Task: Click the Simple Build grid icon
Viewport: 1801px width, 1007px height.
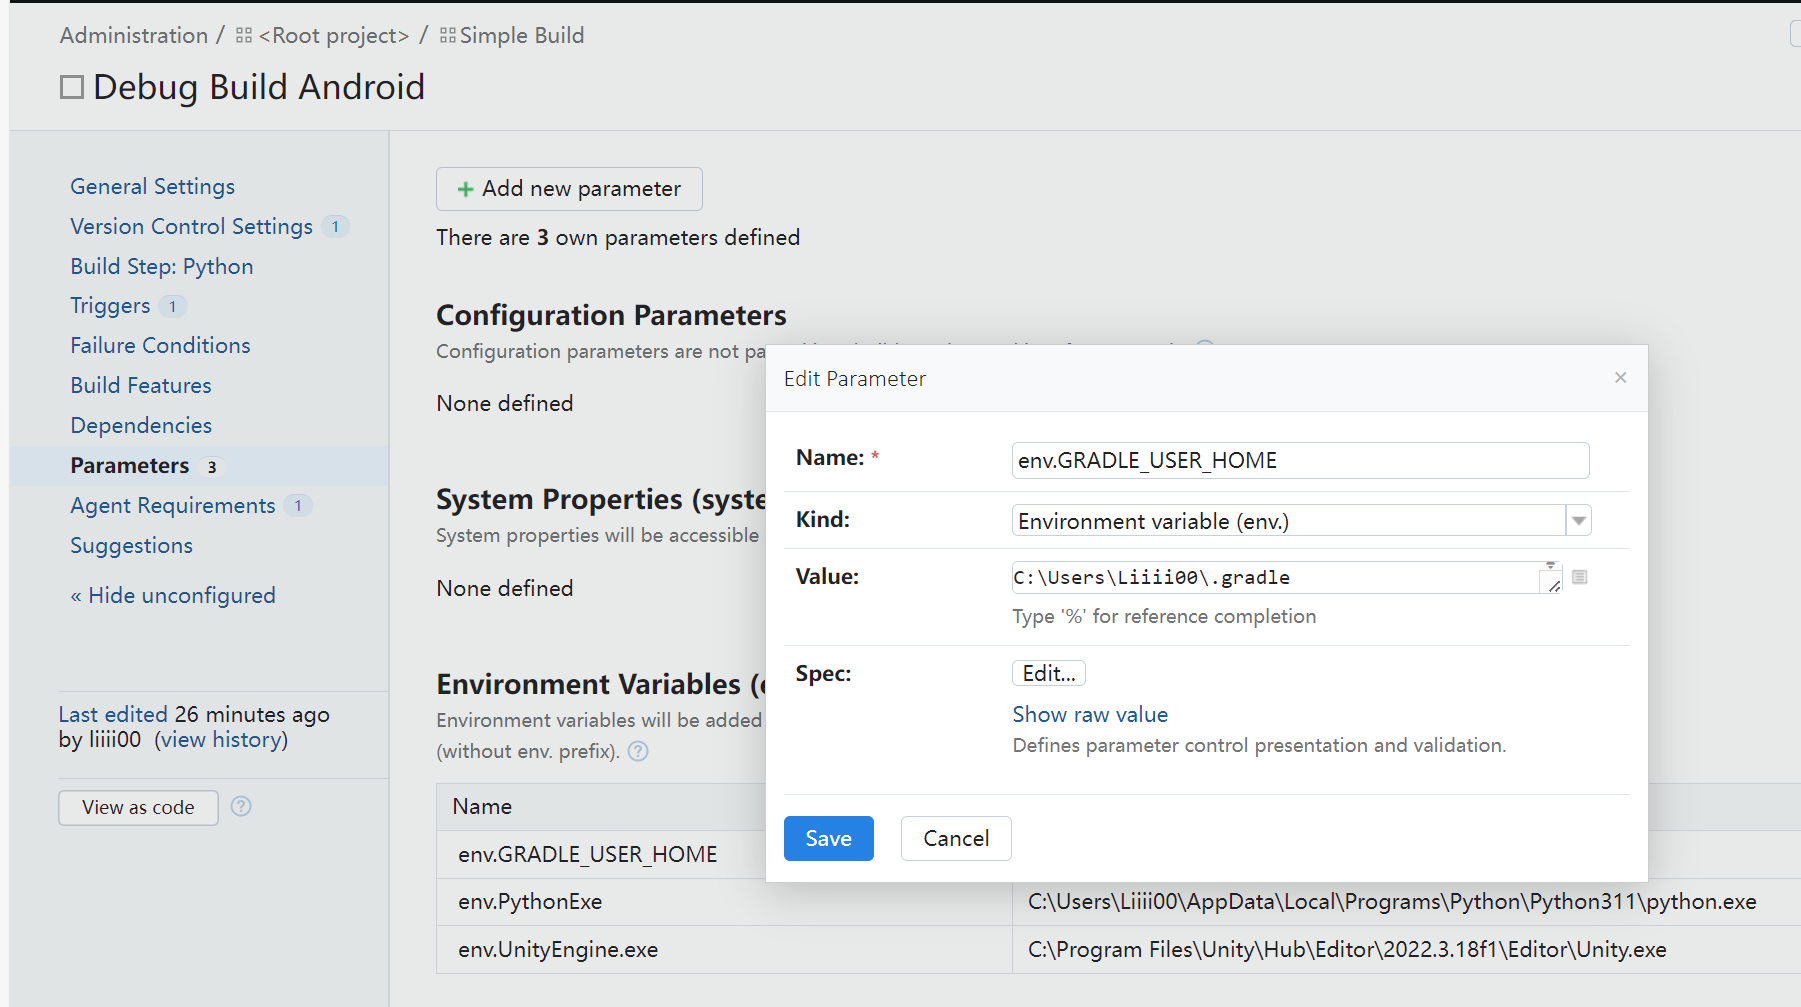Action: pos(448,36)
